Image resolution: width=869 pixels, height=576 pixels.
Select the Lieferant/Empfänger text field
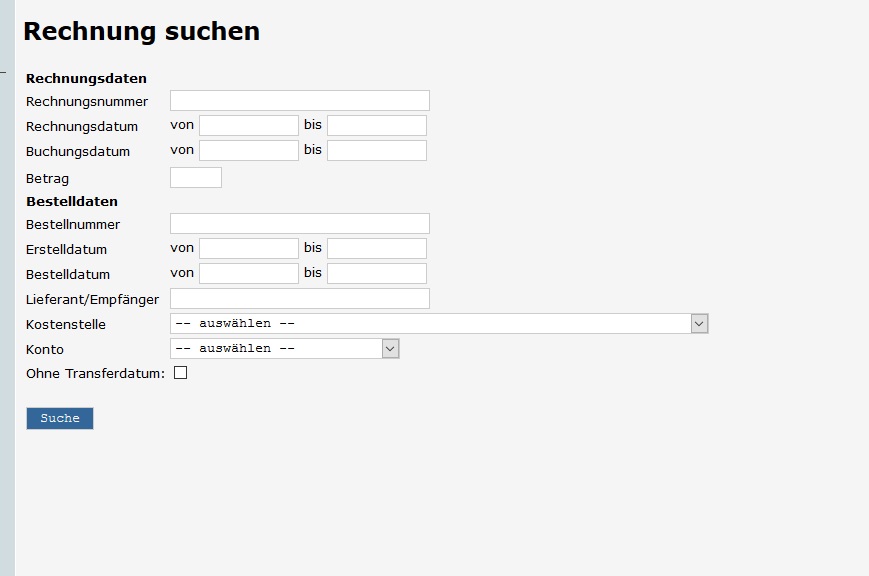pos(299,299)
